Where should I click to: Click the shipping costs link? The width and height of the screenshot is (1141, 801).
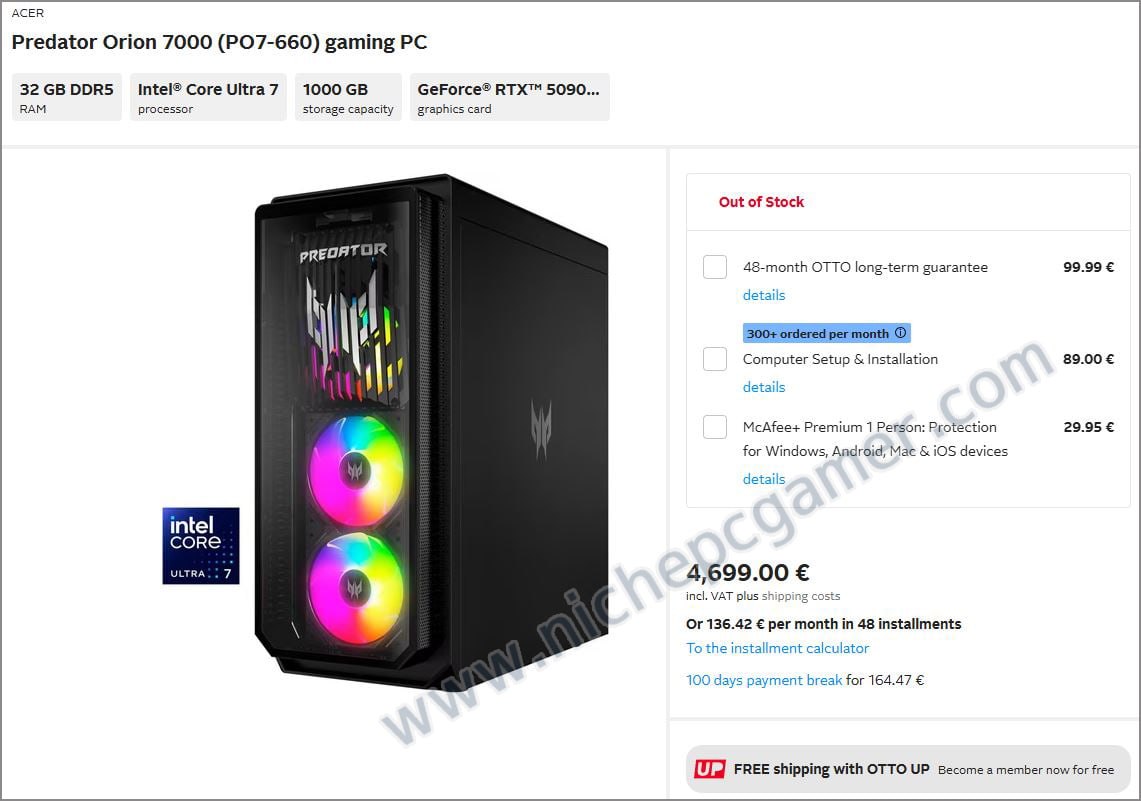point(801,596)
